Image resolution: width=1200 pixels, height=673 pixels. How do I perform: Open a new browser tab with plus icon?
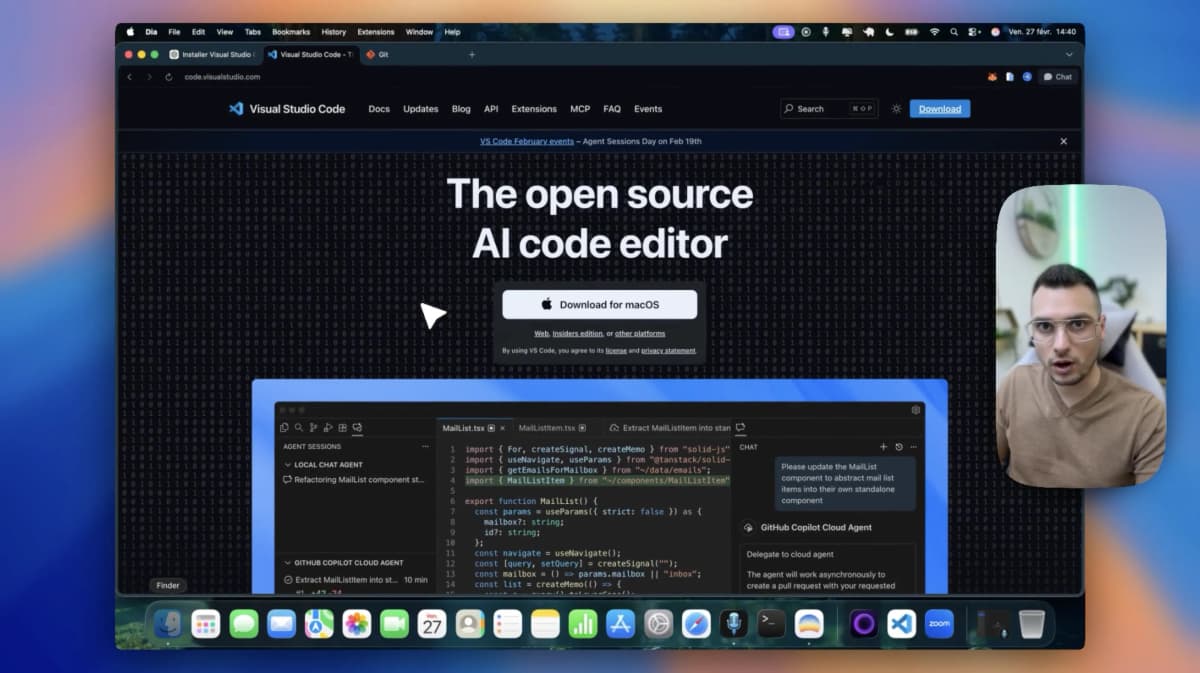pyautogui.click(x=472, y=54)
